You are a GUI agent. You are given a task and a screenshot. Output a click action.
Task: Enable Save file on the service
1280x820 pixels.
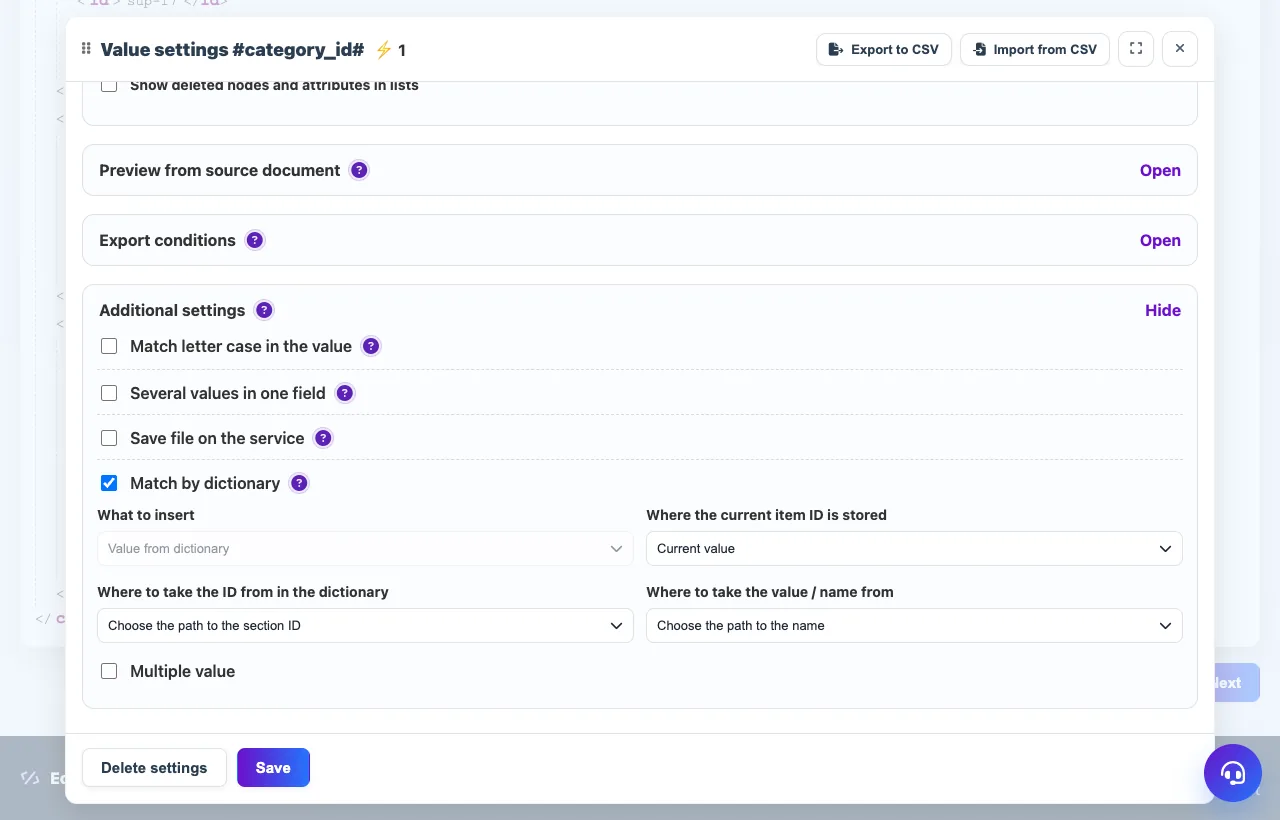coord(109,438)
